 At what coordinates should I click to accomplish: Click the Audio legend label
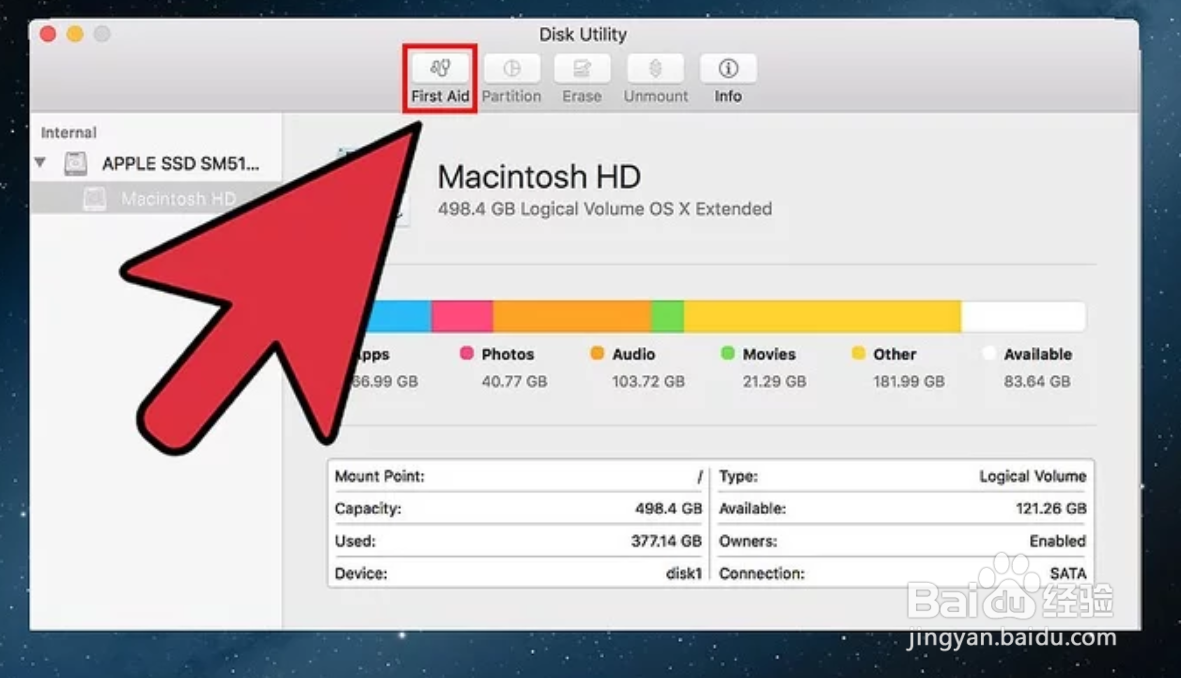click(633, 354)
